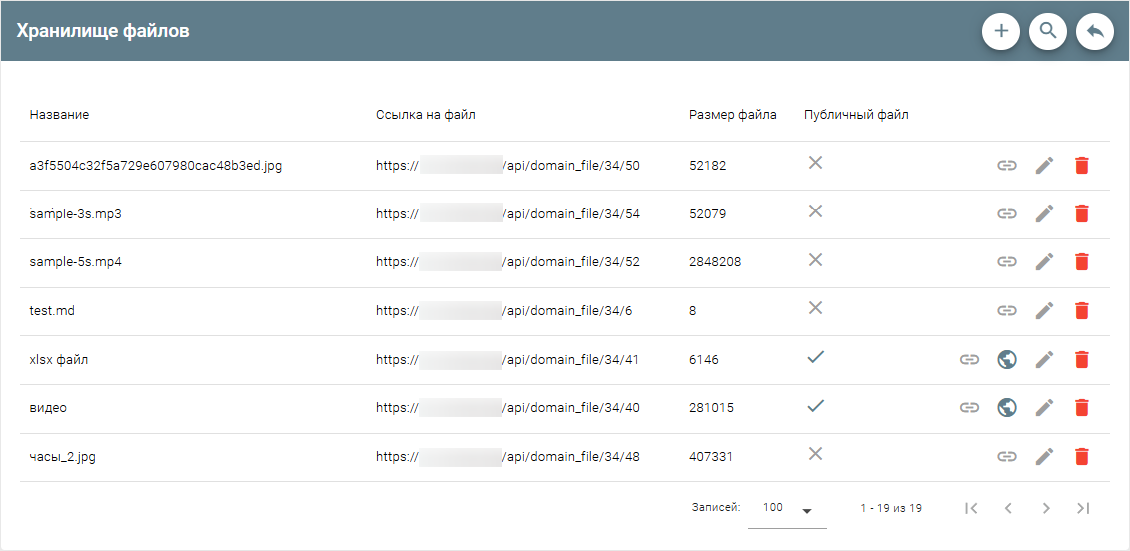The height and width of the screenshot is (551, 1130).
Task: Click the Публичный файл column header
Action: tap(856, 115)
